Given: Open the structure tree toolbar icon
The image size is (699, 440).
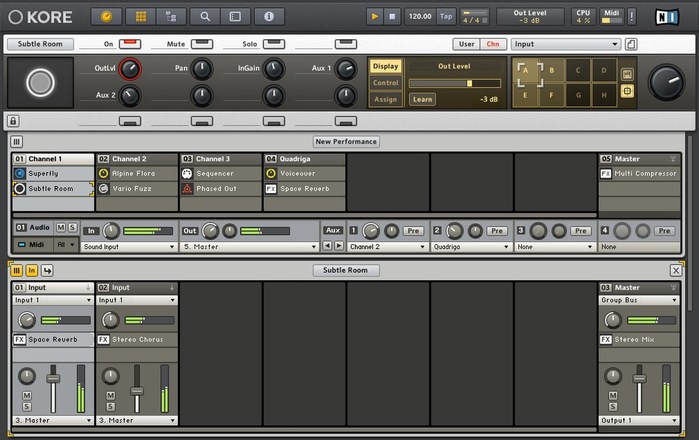Looking at the screenshot, I should [171, 17].
